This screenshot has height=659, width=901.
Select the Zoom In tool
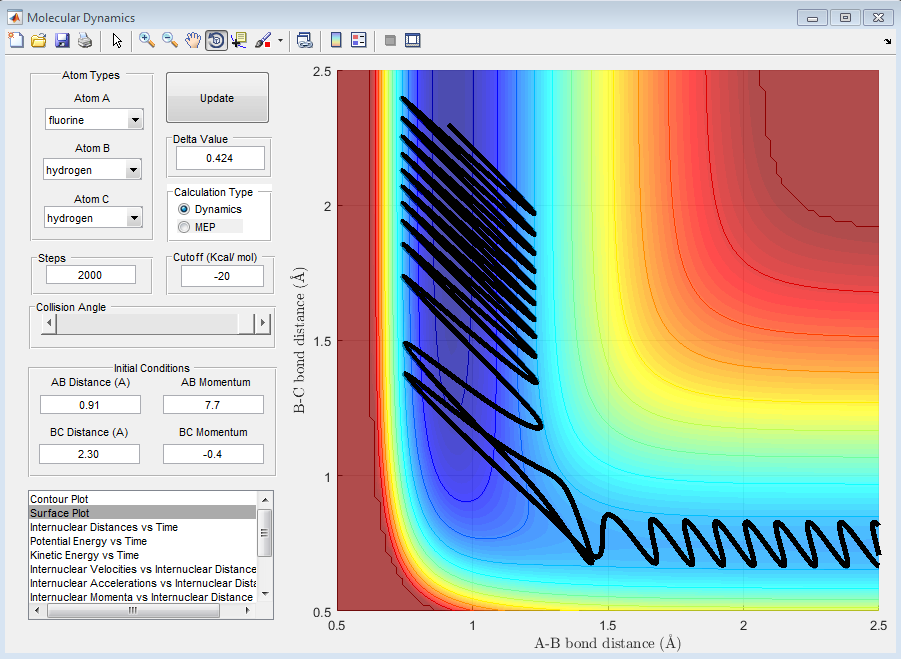click(147, 40)
